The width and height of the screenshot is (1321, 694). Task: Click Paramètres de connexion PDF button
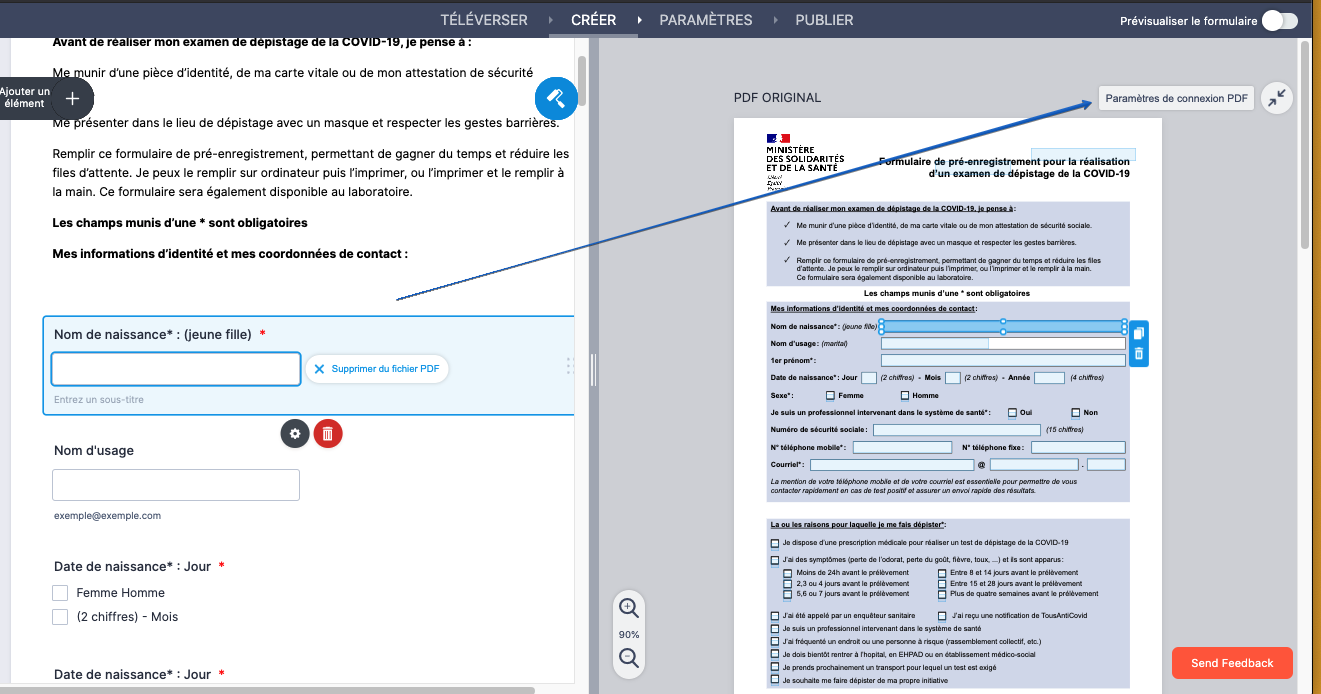tap(1176, 98)
